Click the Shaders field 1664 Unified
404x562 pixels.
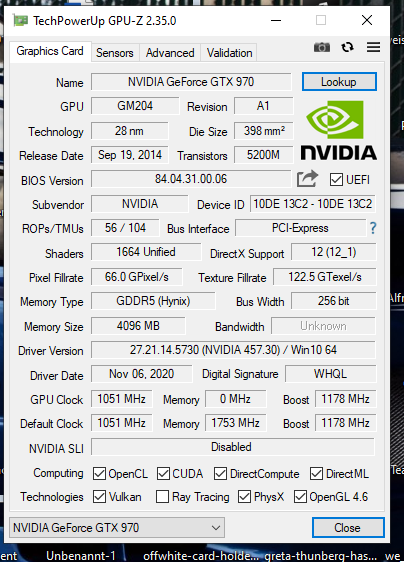click(x=146, y=252)
